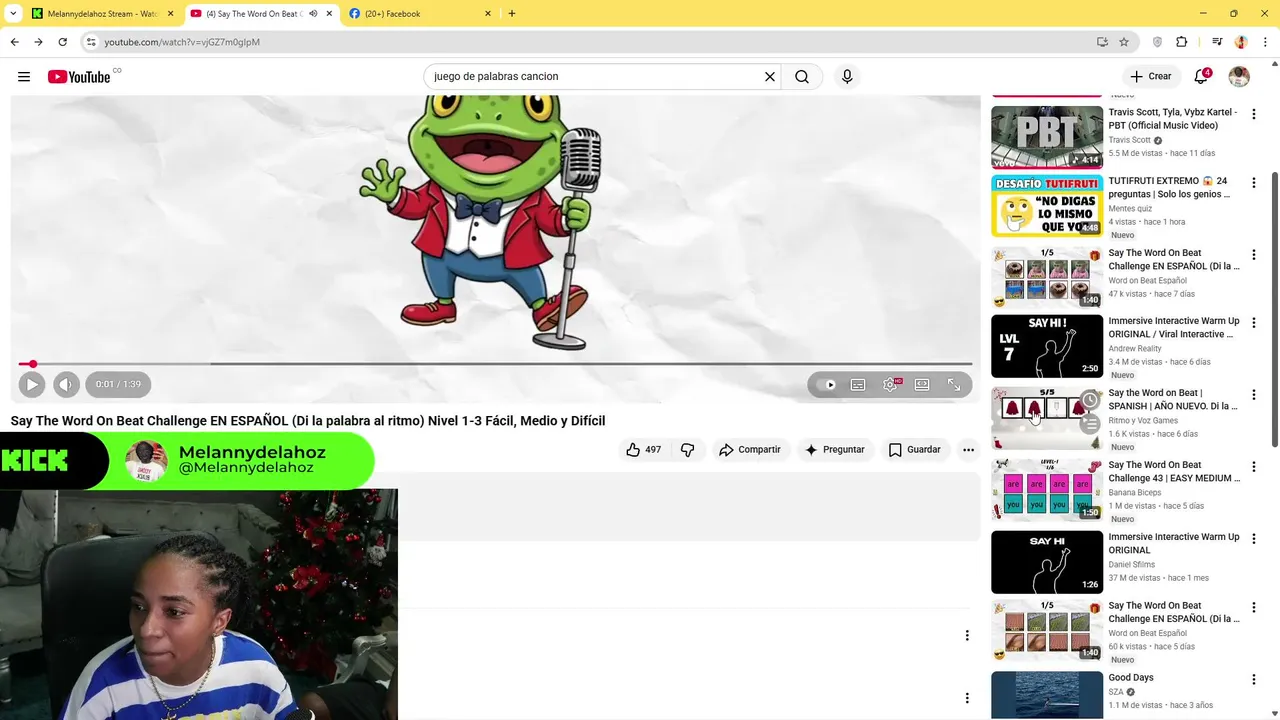Open the notifications bell
The width and height of the screenshot is (1280, 720).
1202,77
